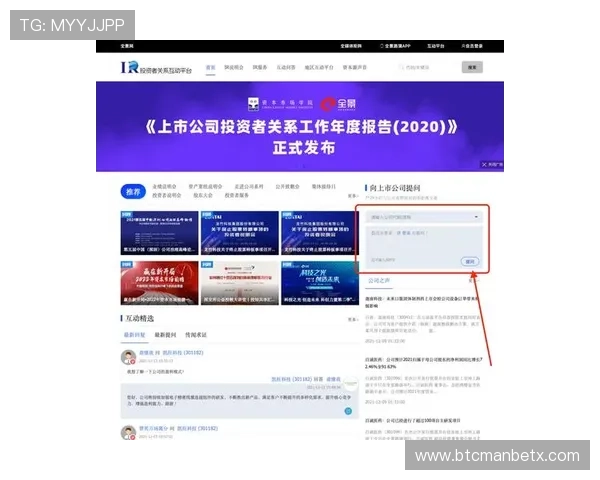The height and width of the screenshot is (480, 600).
Task: Select the 业绩说明会 category
Action: click(164, 186)
